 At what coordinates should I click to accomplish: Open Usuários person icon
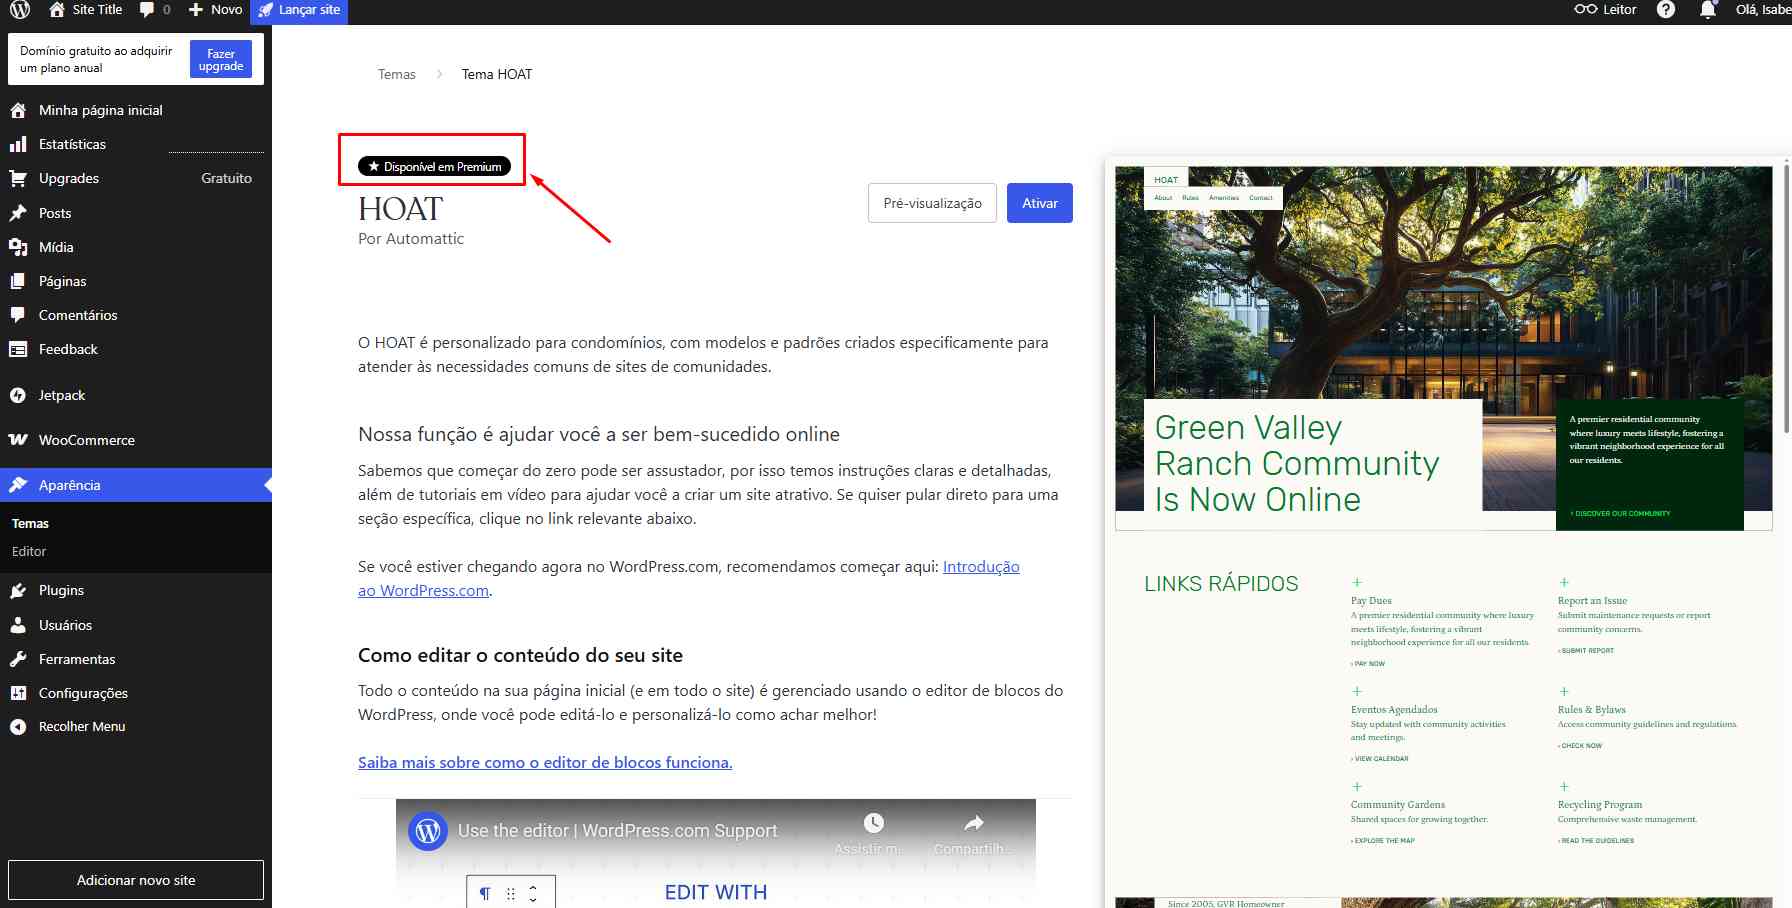click(18, 625)
